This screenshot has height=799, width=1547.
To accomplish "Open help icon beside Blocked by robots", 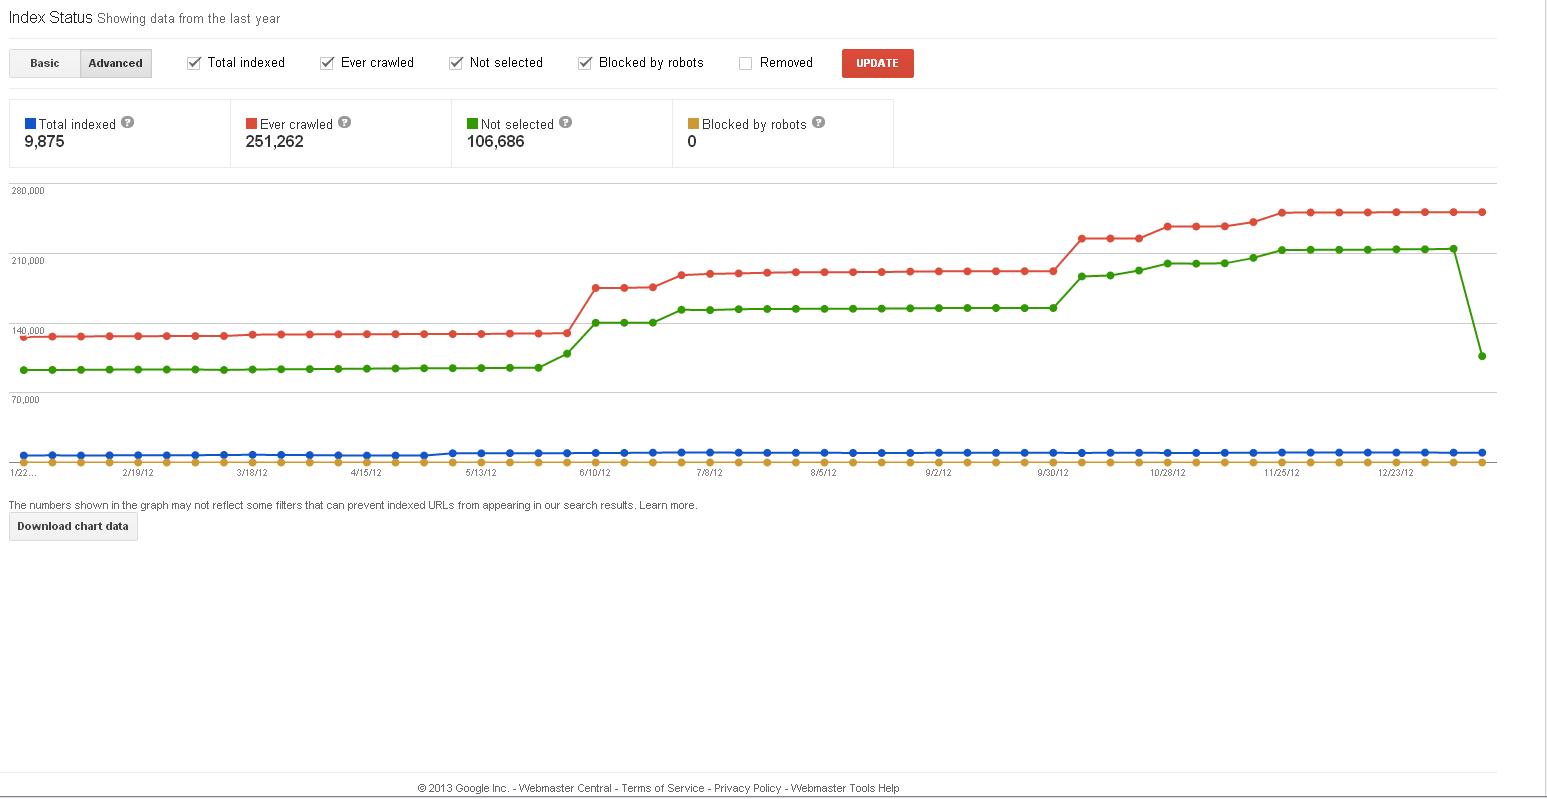I will pos(818,123).
